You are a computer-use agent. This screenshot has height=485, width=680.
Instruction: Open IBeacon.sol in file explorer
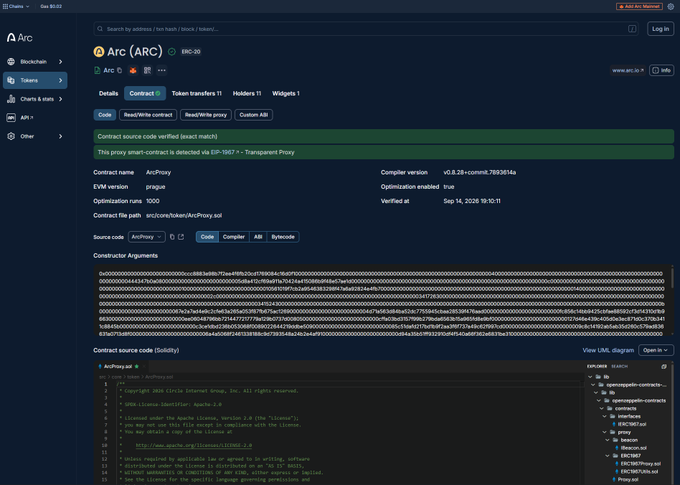[631, 448]
